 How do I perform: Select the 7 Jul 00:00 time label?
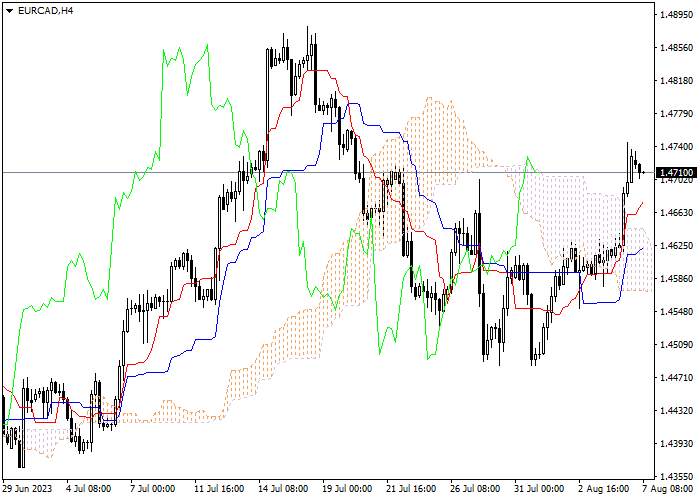(153, 488)
